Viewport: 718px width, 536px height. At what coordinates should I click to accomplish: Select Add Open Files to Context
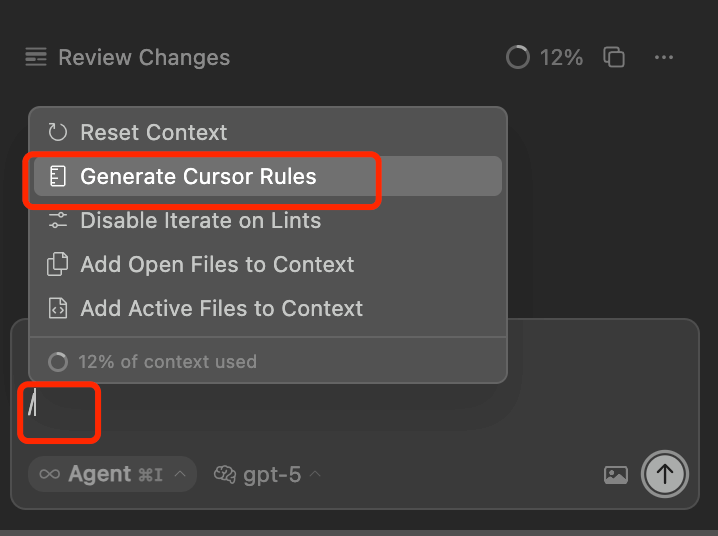tap(268, 264)
